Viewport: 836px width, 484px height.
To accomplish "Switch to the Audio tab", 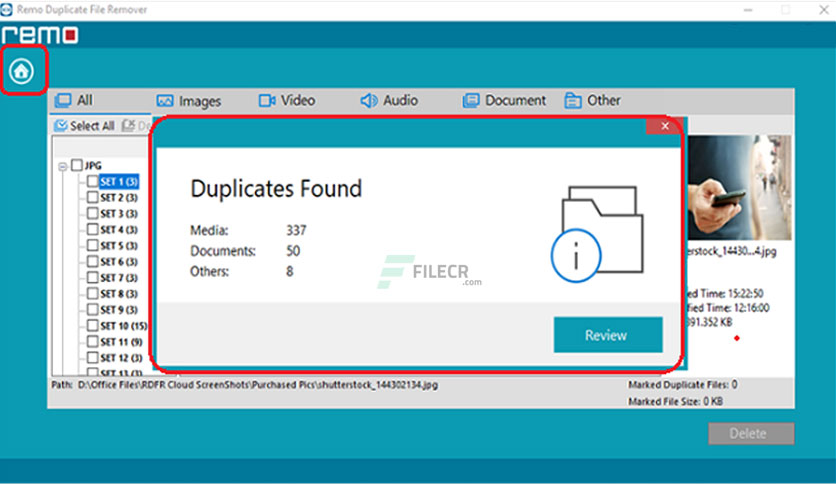I will (x=389, y=100).
